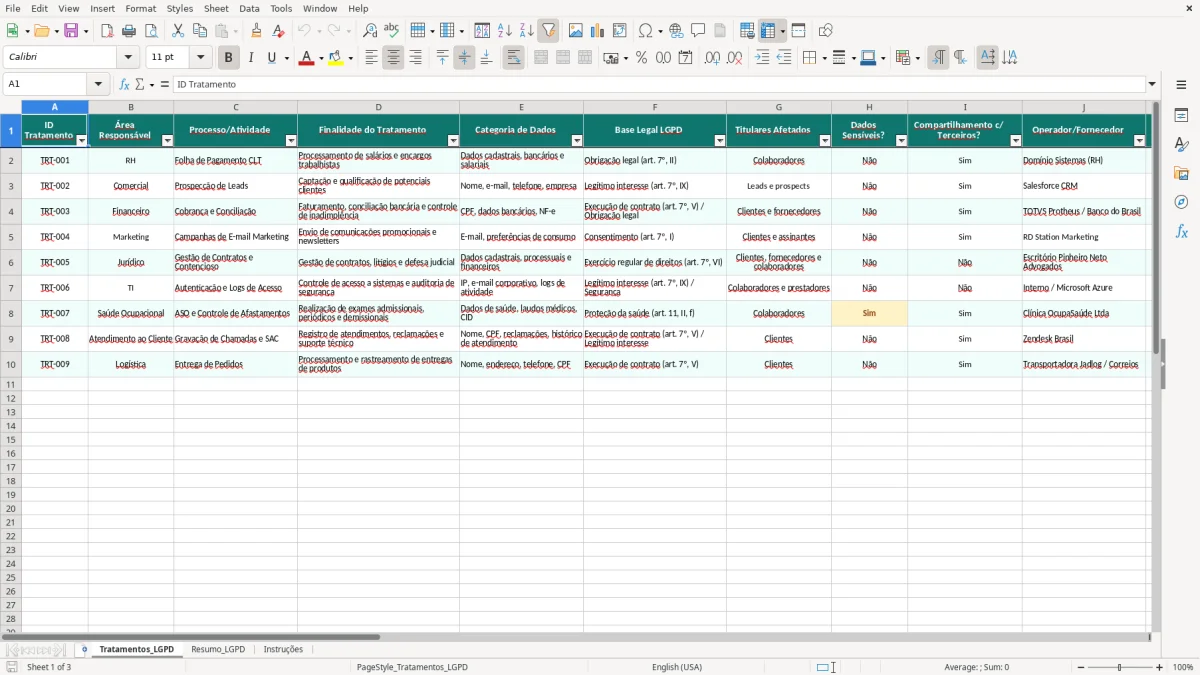Toggle Freeze Rows and Columns
Screen dimensions: 1200x675
(768, 31)
